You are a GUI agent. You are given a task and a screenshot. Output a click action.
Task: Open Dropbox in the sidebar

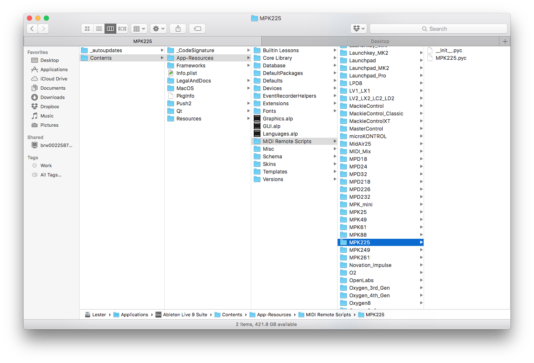pyautogui.click(x=50, y=107)
